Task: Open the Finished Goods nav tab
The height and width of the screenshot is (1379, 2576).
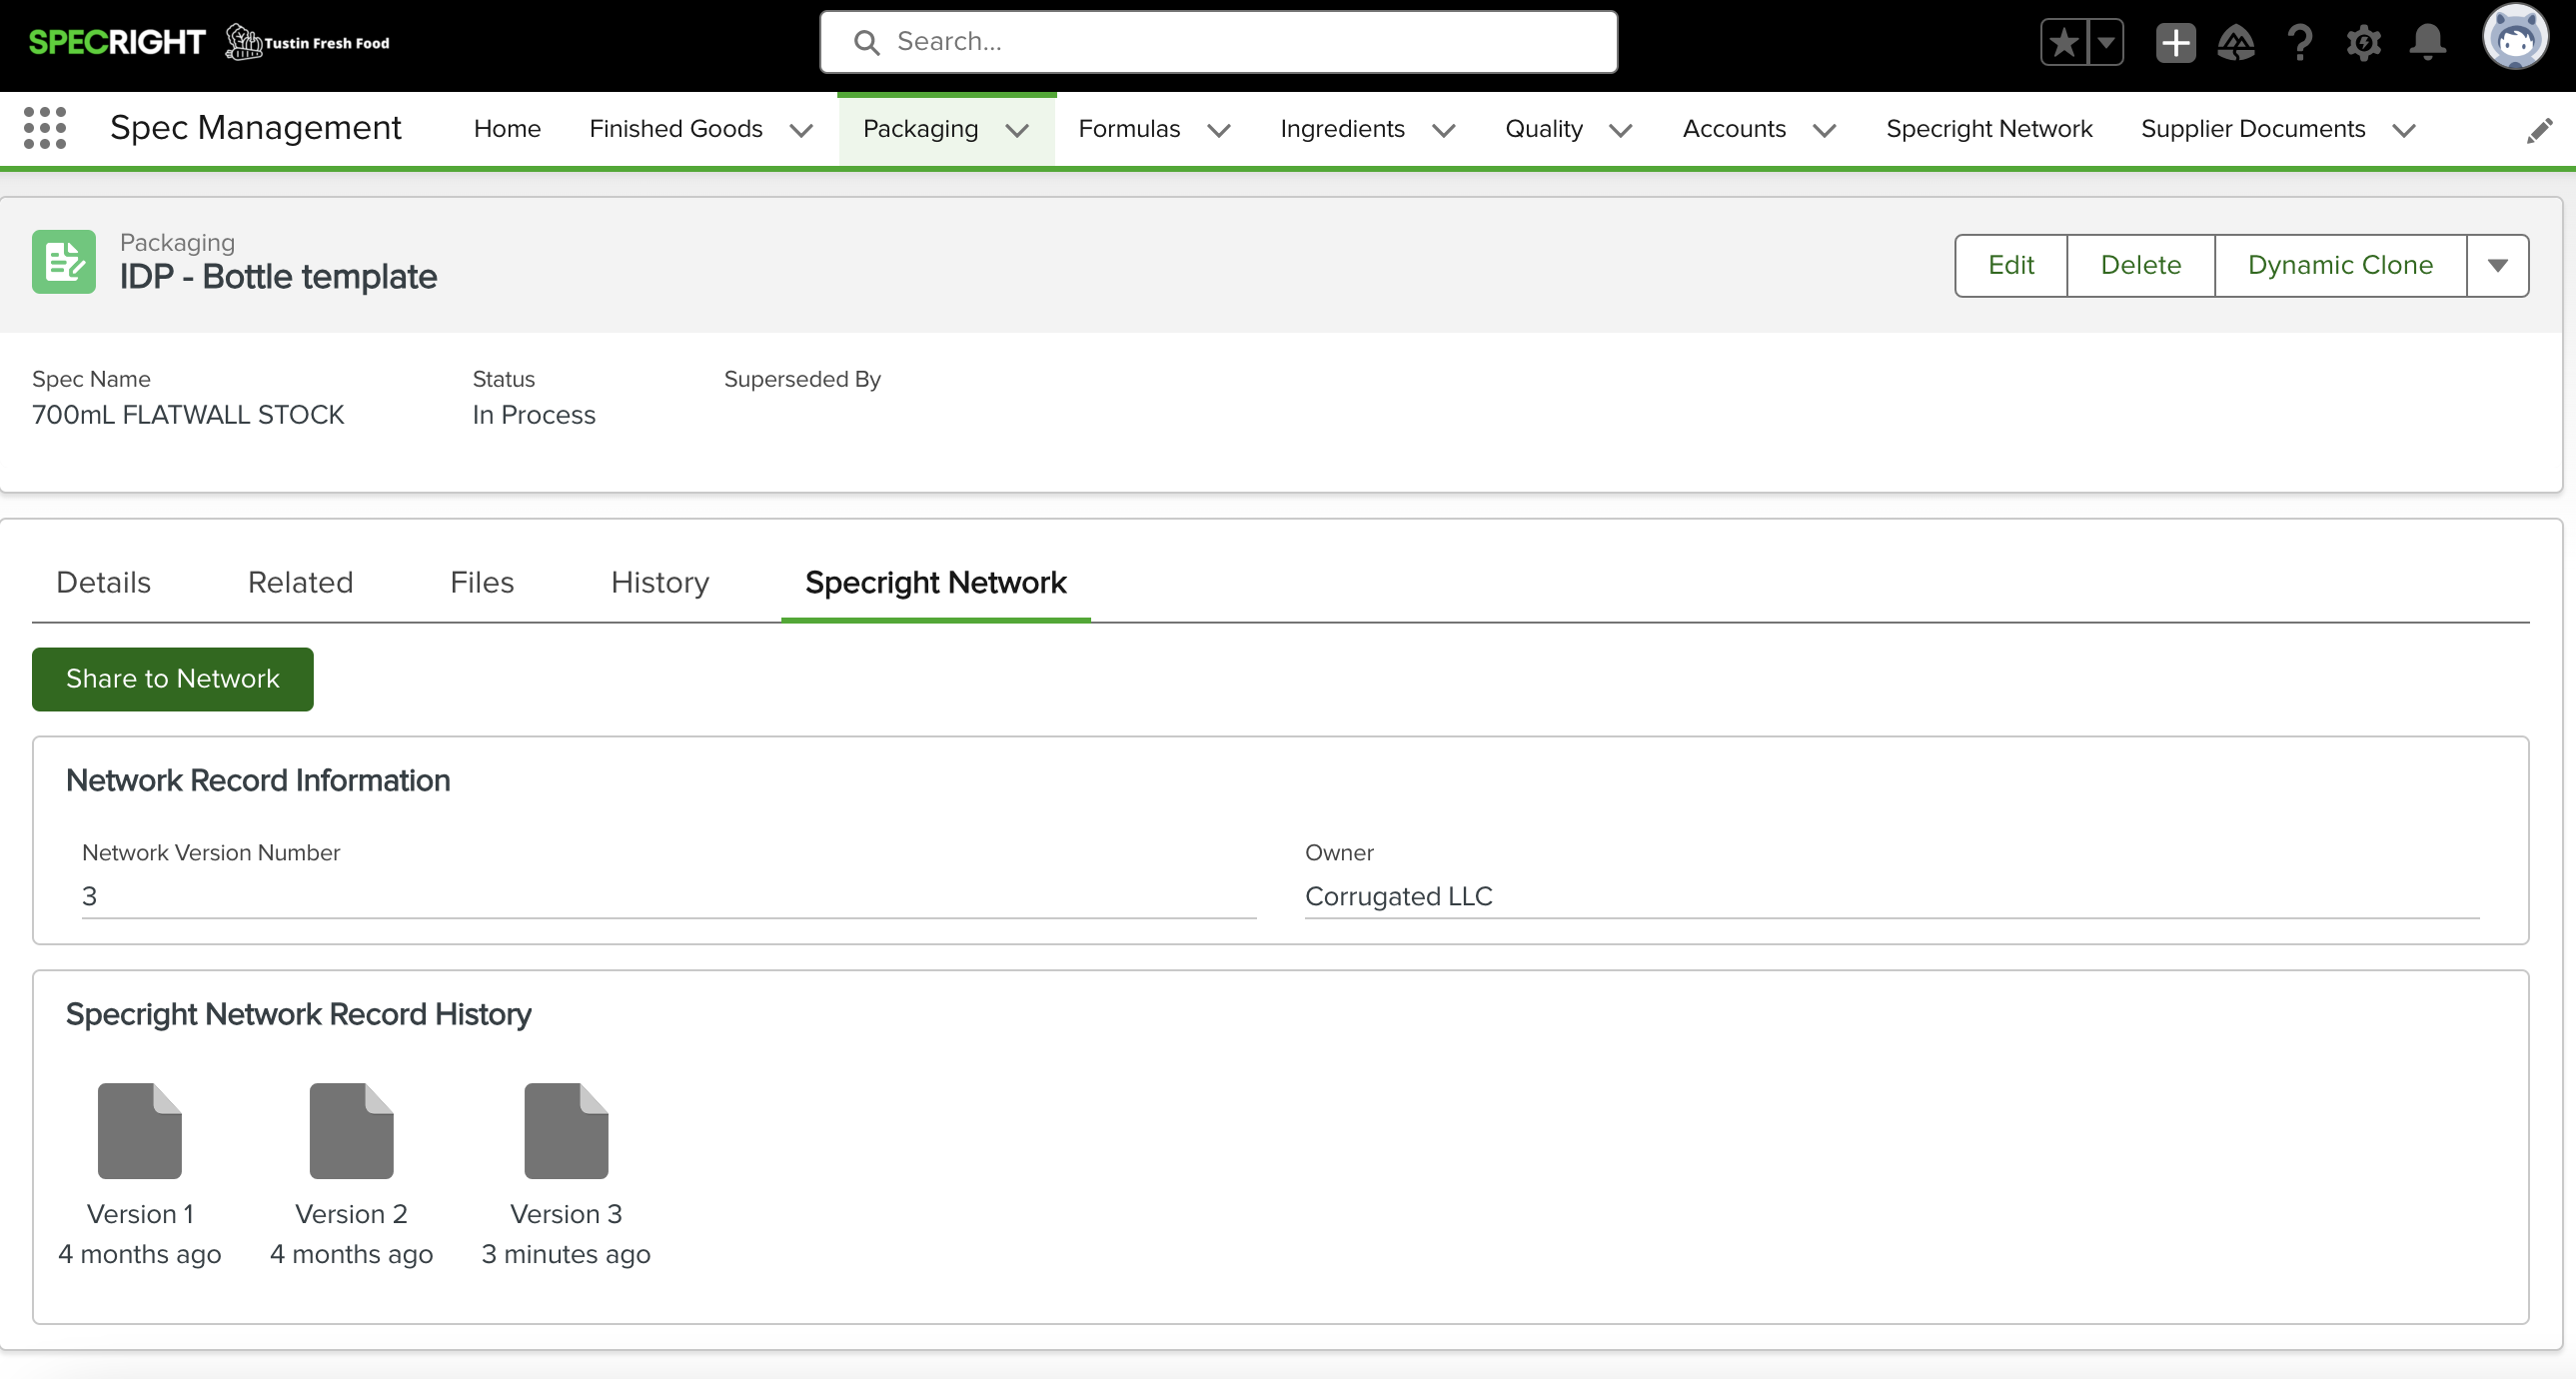Action: tap(676, 129)
